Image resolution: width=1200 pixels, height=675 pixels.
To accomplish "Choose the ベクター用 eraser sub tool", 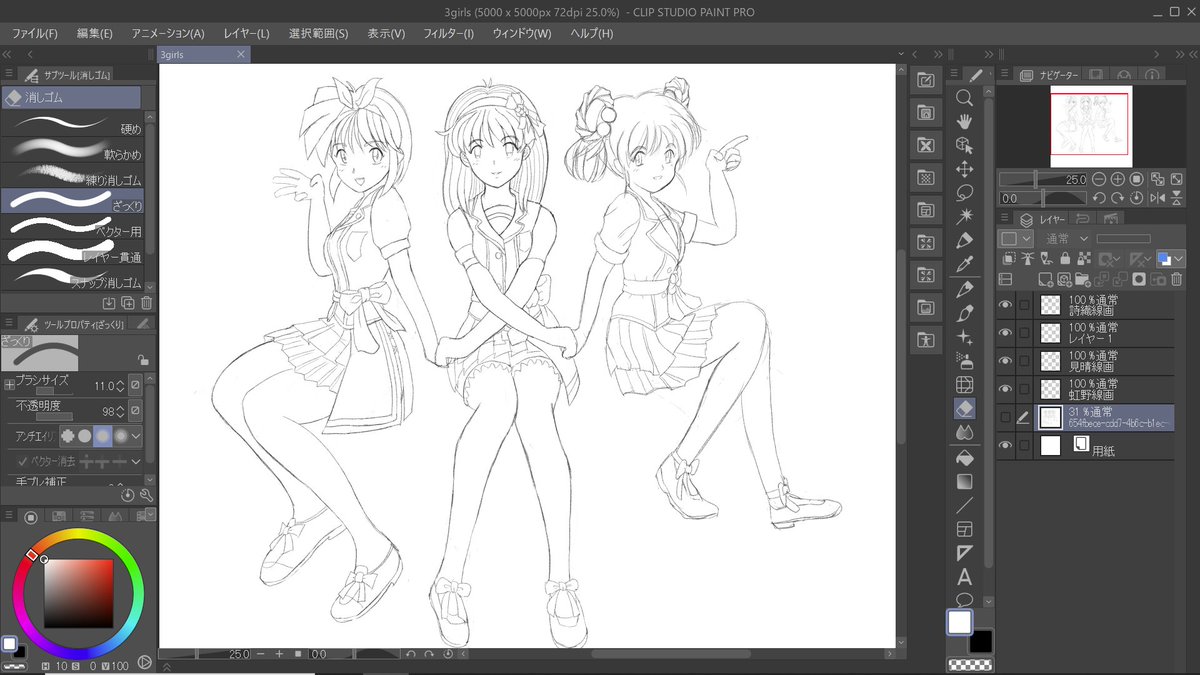I will coord(72,227).
